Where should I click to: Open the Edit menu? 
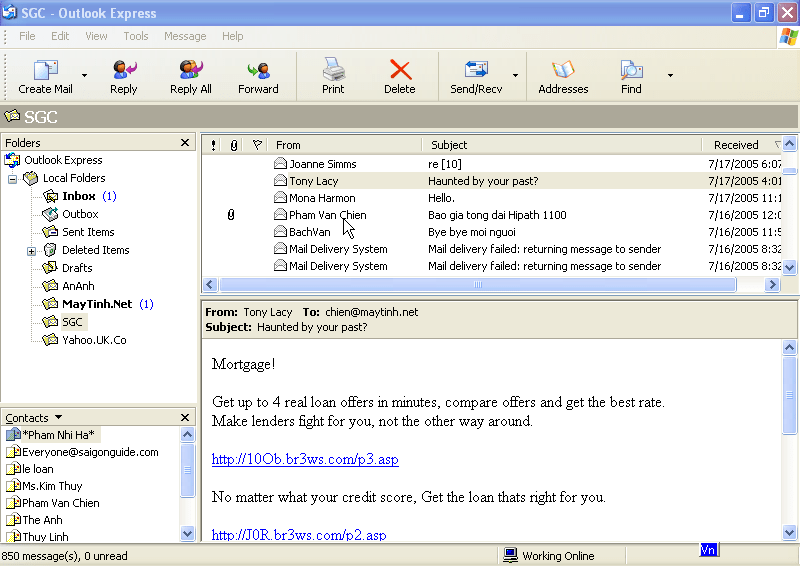pyautogui.click(x=60, y=36)
